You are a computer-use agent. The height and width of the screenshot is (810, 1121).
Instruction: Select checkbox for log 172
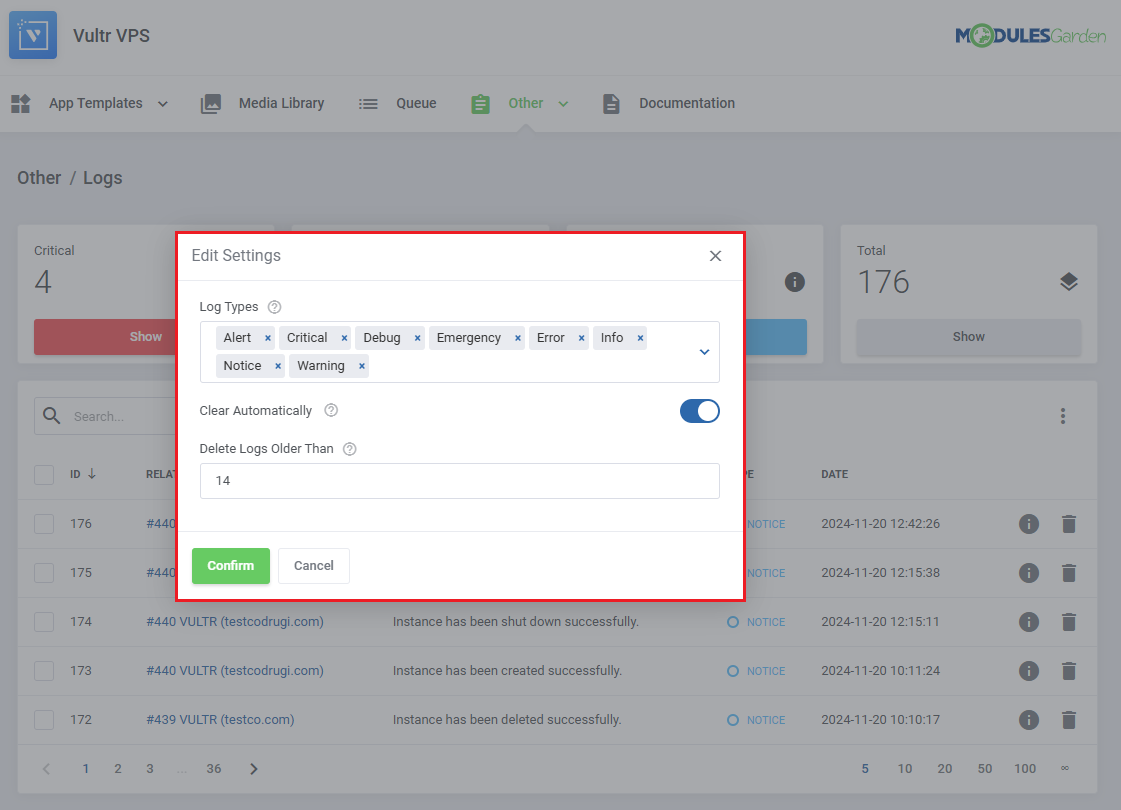(44, 720)
